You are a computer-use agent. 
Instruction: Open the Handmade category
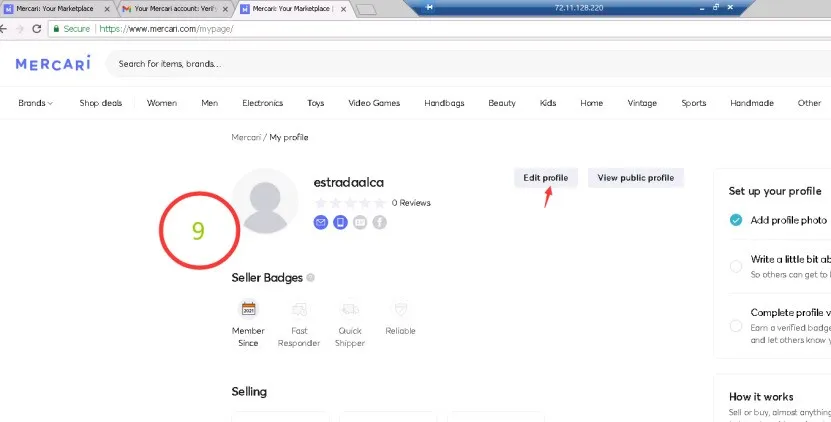click(752, 103)
